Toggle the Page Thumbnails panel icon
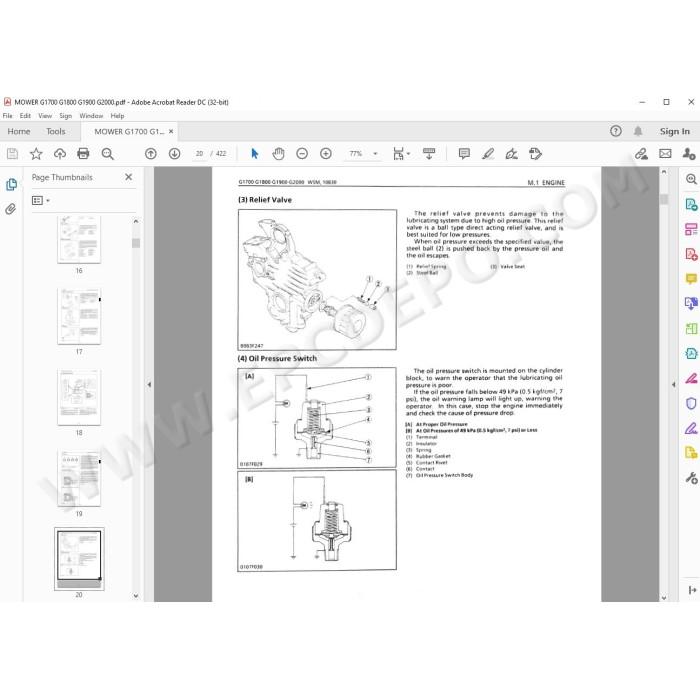700x700 pixels. (x=11, y=184)
